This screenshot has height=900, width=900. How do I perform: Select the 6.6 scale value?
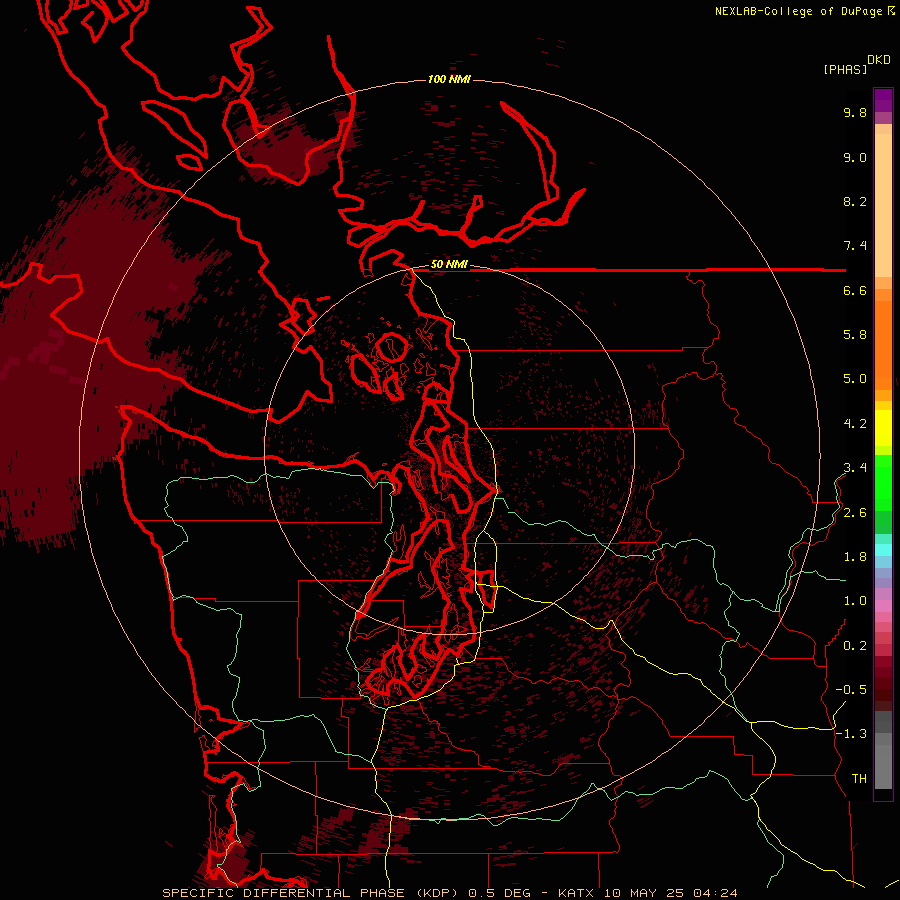[x=855, y=290]
